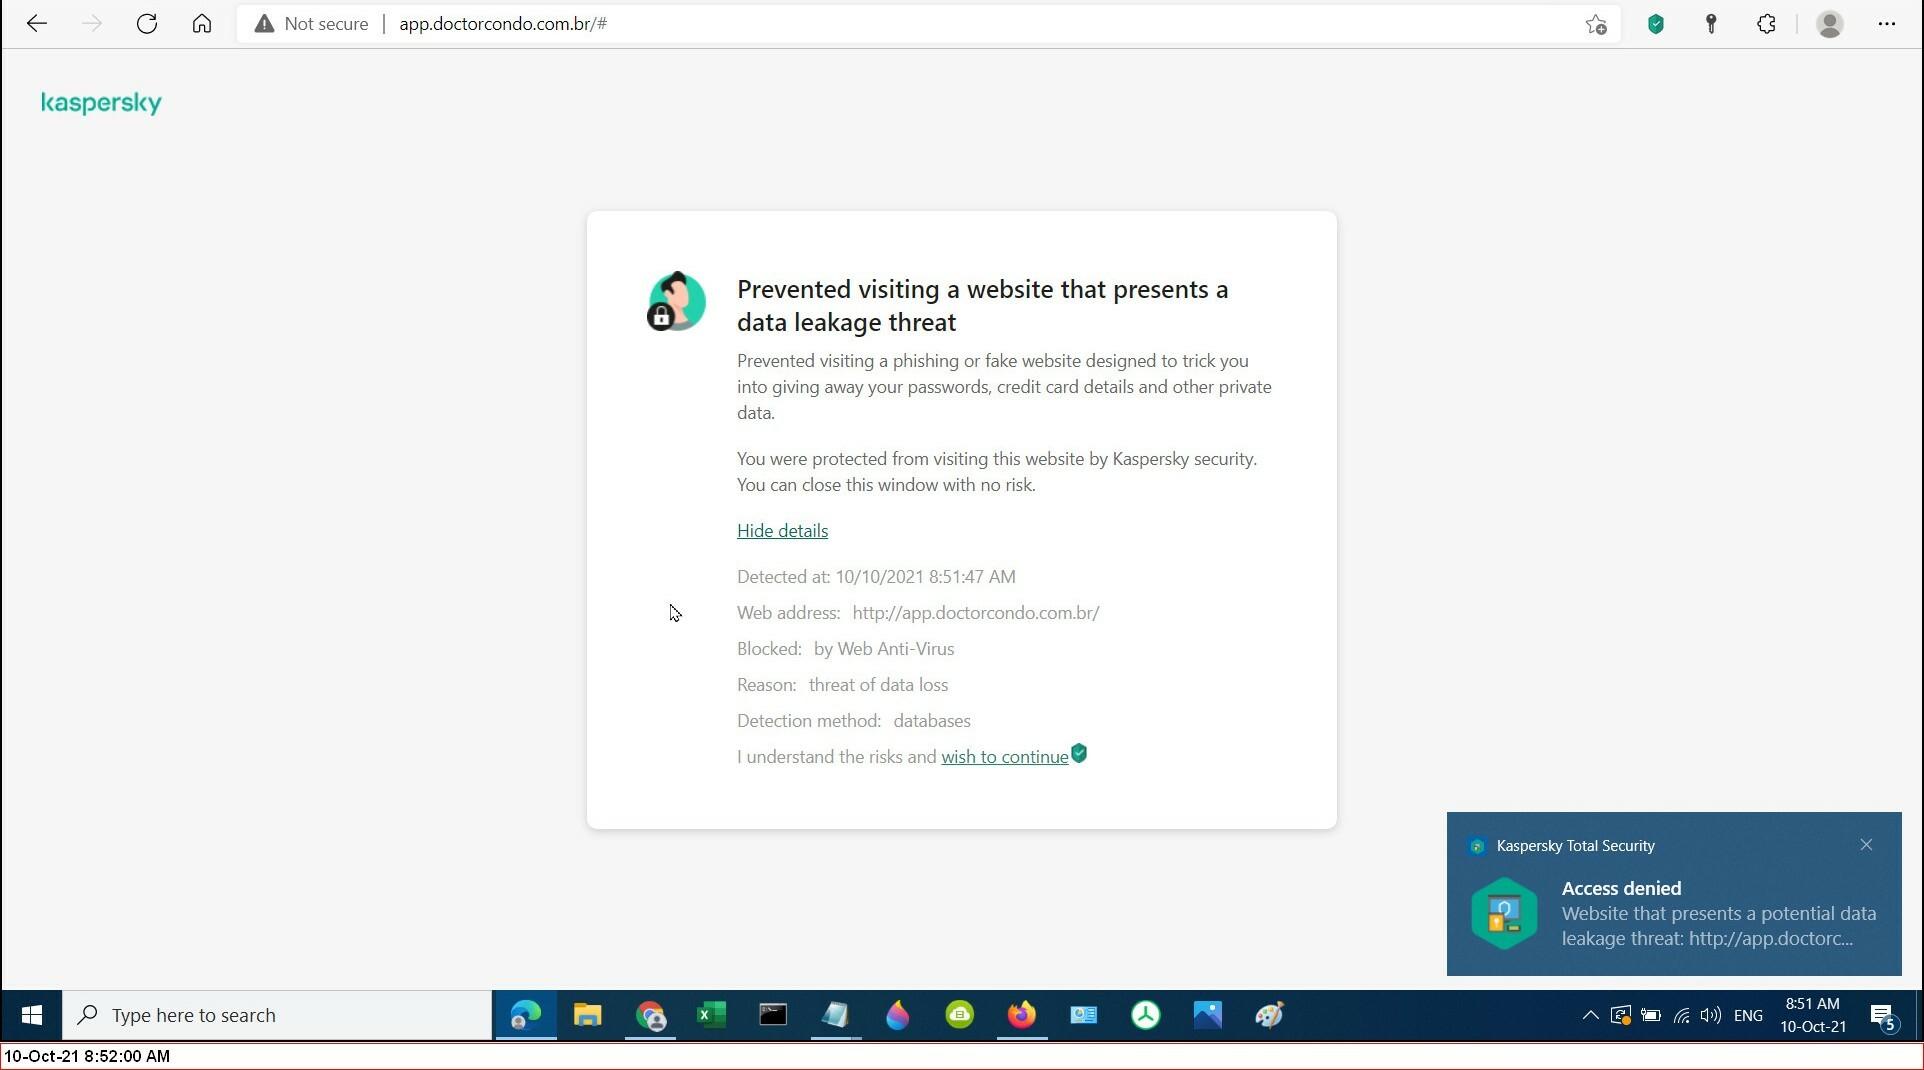
Task: View the Not secure site information
Action: coord(311,24)
